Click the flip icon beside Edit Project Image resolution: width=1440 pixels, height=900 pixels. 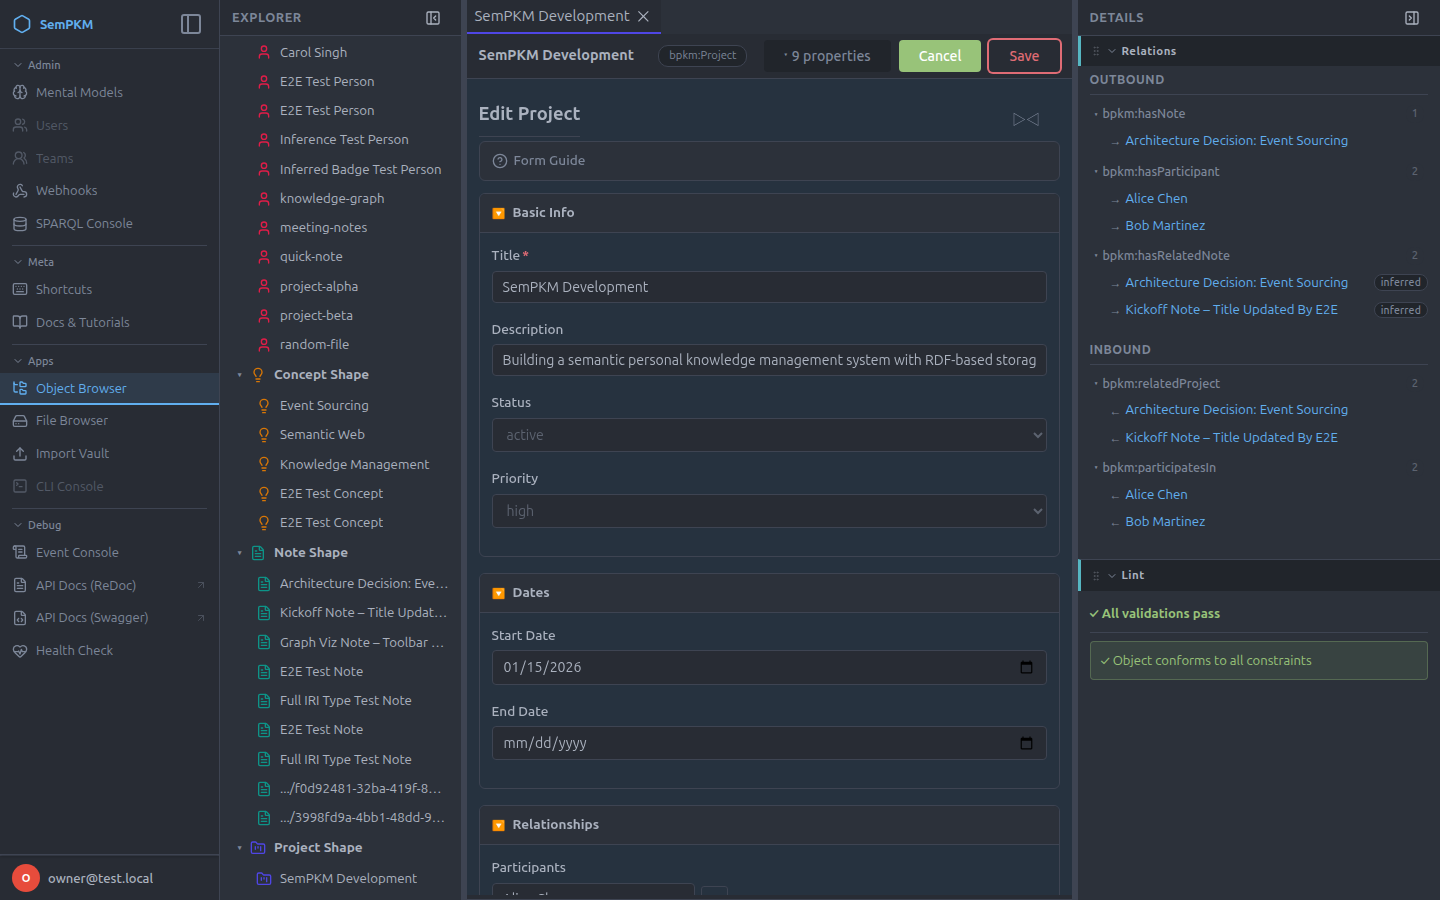click(x=1026, y=119)
